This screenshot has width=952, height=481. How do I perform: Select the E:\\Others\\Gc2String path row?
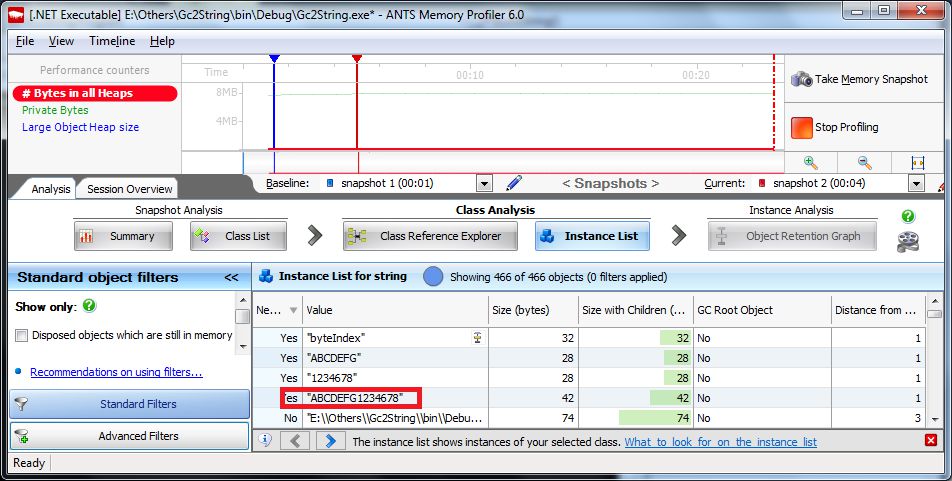589,418
